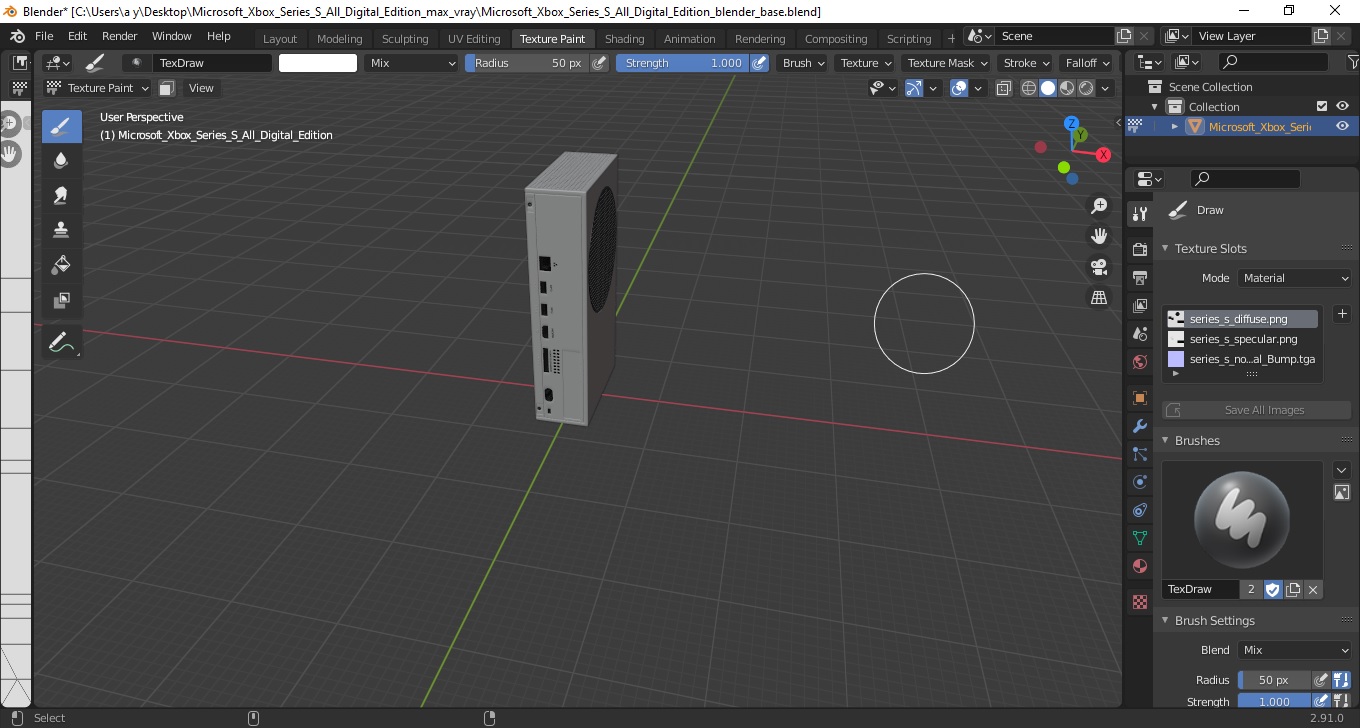The width and height of the screenshot is (1360, 728).
Task: Click the zoom magnifier in the viewport
Action: point(1099,206)
